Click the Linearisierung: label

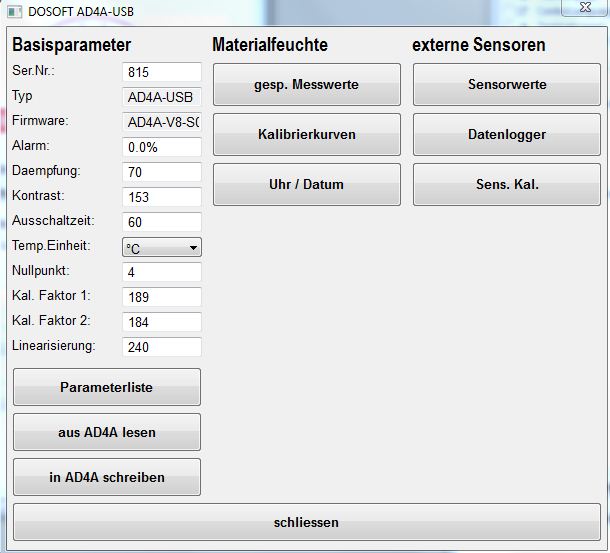tap(54, 346)
